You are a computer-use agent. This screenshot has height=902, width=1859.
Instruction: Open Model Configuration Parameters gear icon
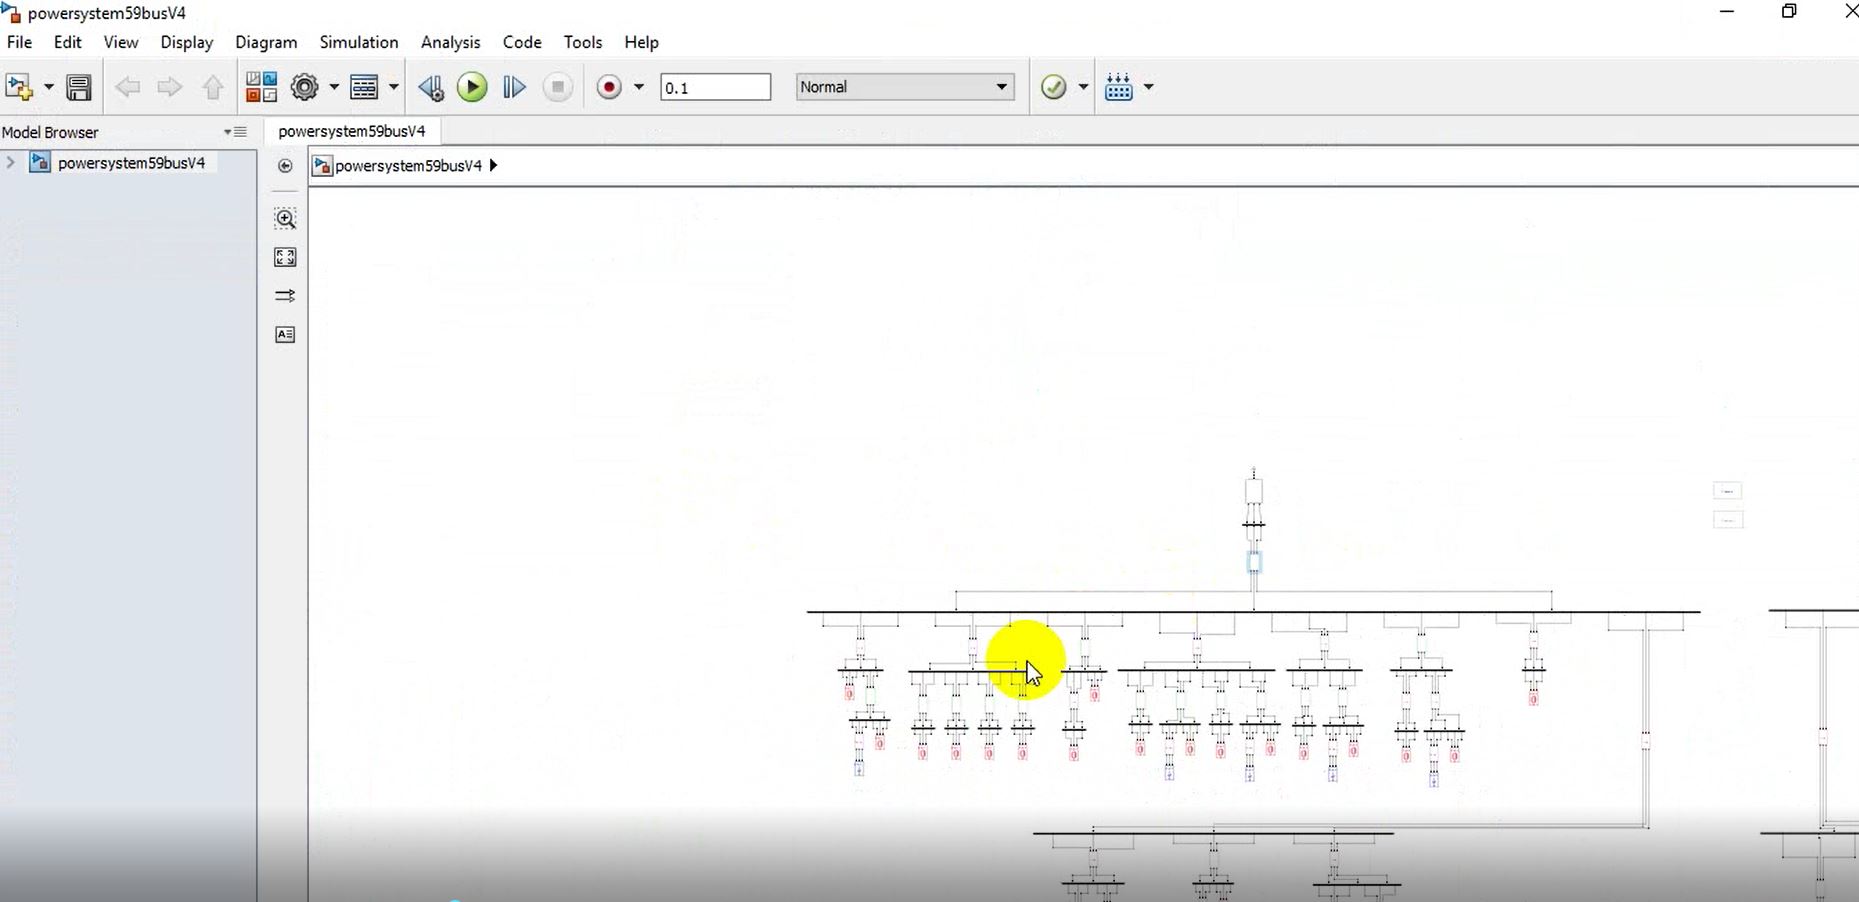(x=304, y=87)
